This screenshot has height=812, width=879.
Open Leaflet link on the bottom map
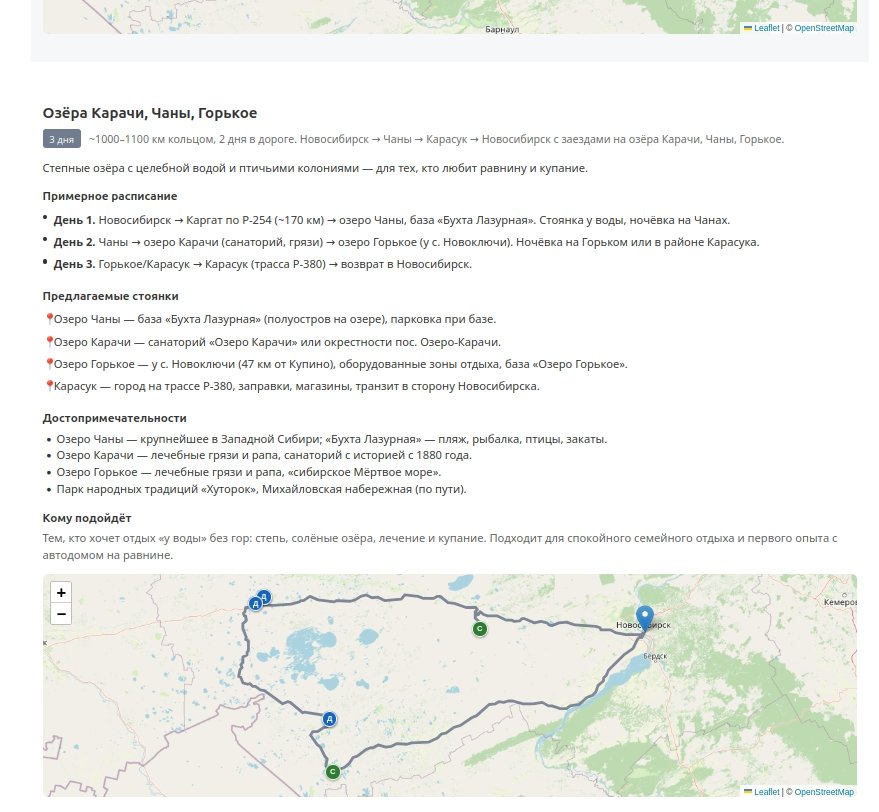(766, 792)
